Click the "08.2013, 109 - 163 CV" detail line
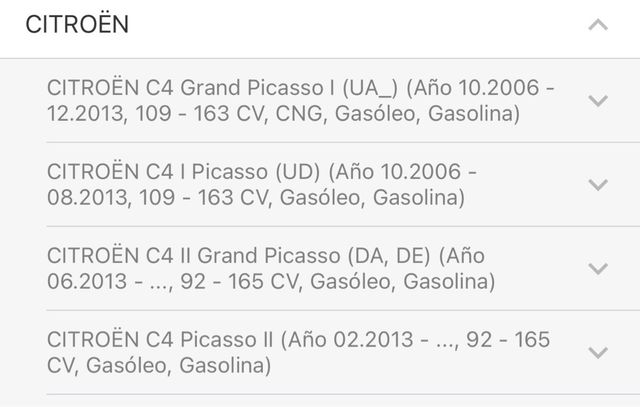 pyautogui.click(x=150, y=199)
